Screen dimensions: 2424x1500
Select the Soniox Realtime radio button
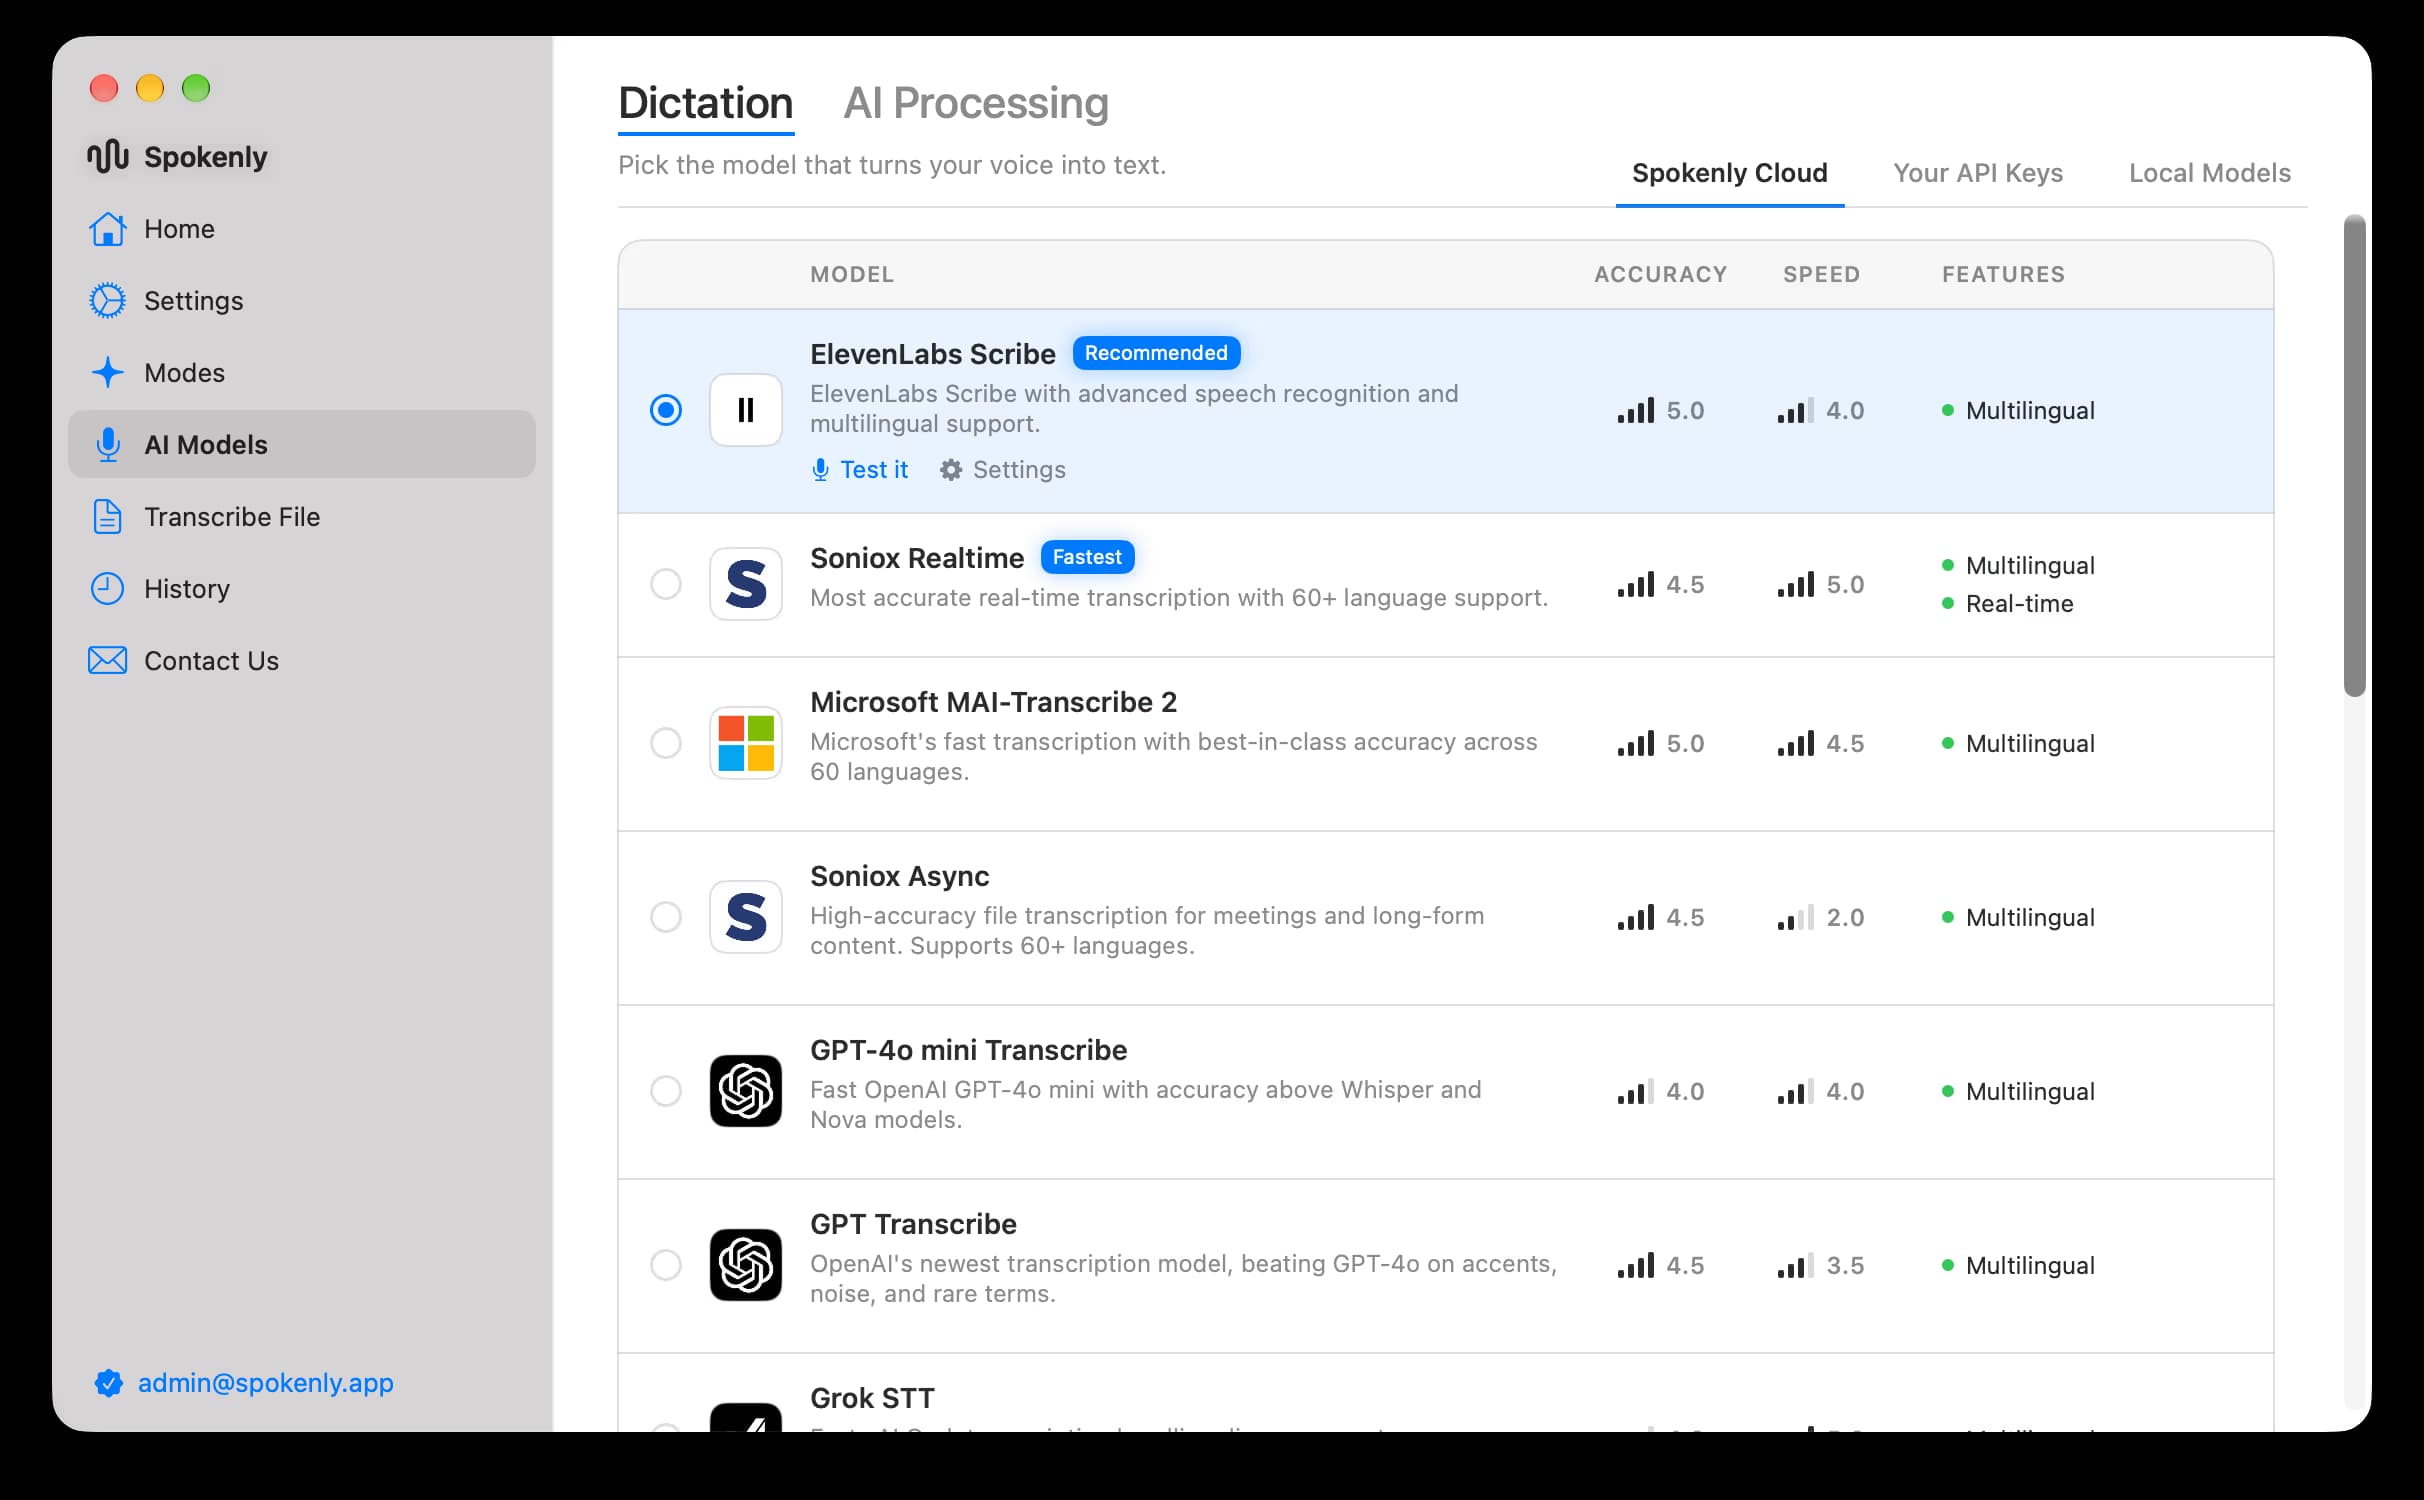pos(666,584)
